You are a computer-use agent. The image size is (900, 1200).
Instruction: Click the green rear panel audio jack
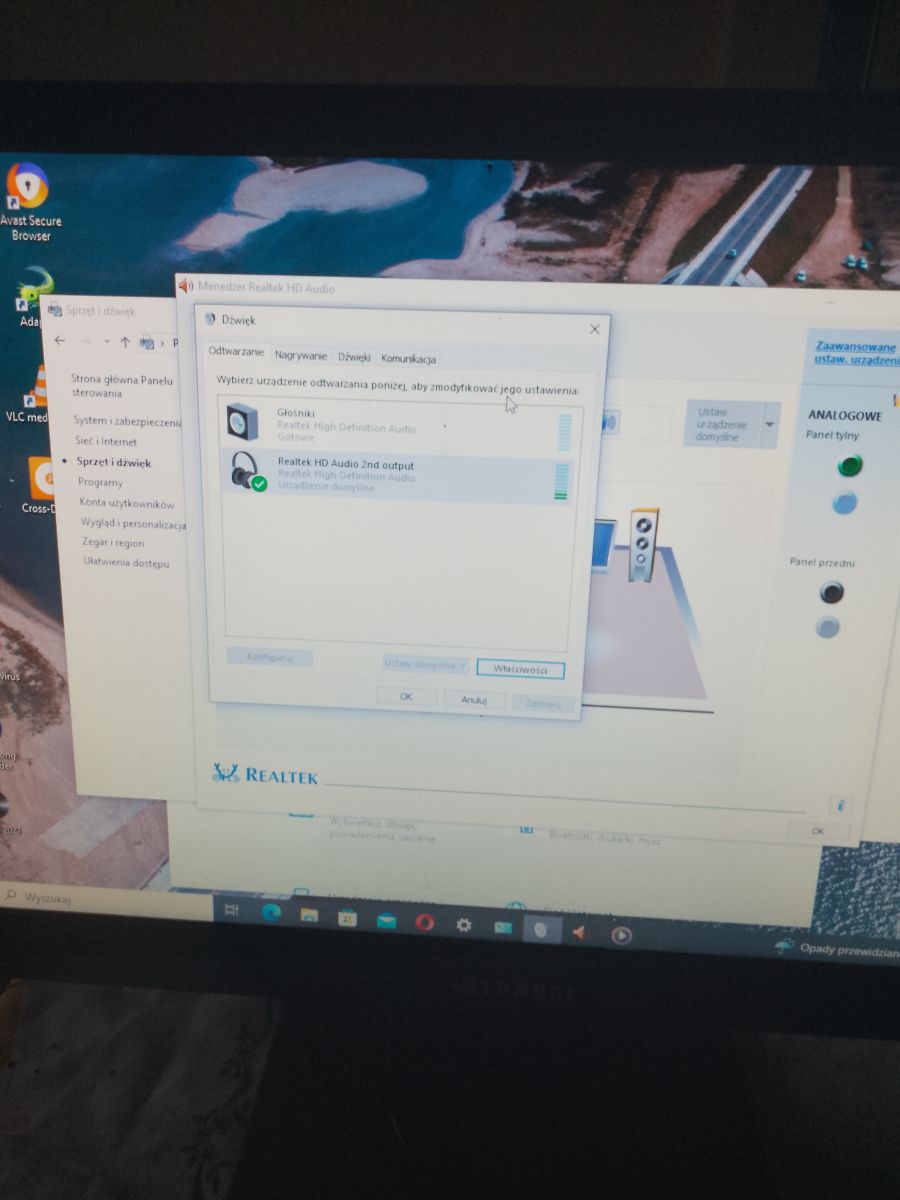(x=849, y=465)
